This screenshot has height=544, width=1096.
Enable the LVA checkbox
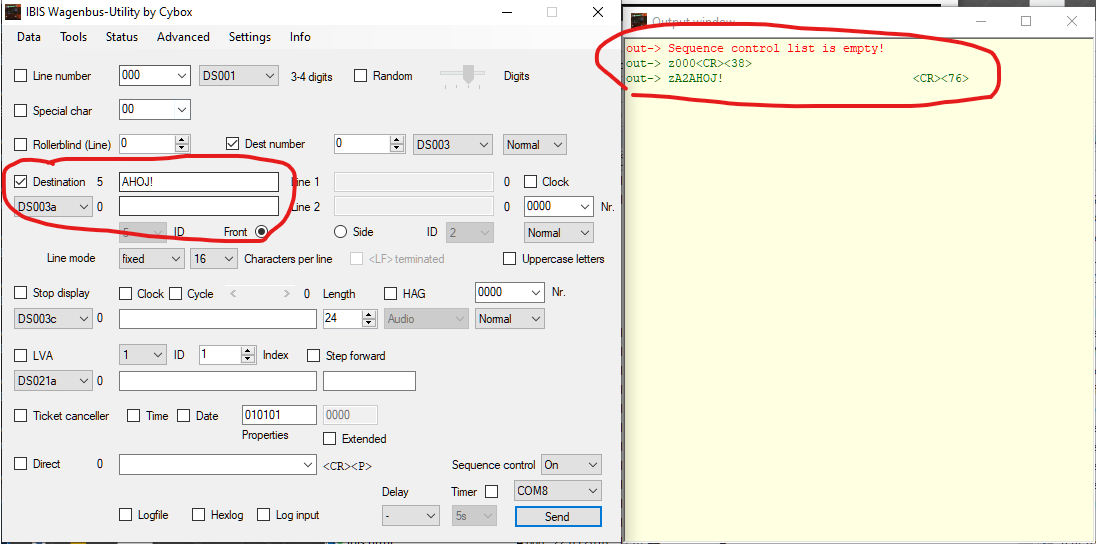(21, 356)
